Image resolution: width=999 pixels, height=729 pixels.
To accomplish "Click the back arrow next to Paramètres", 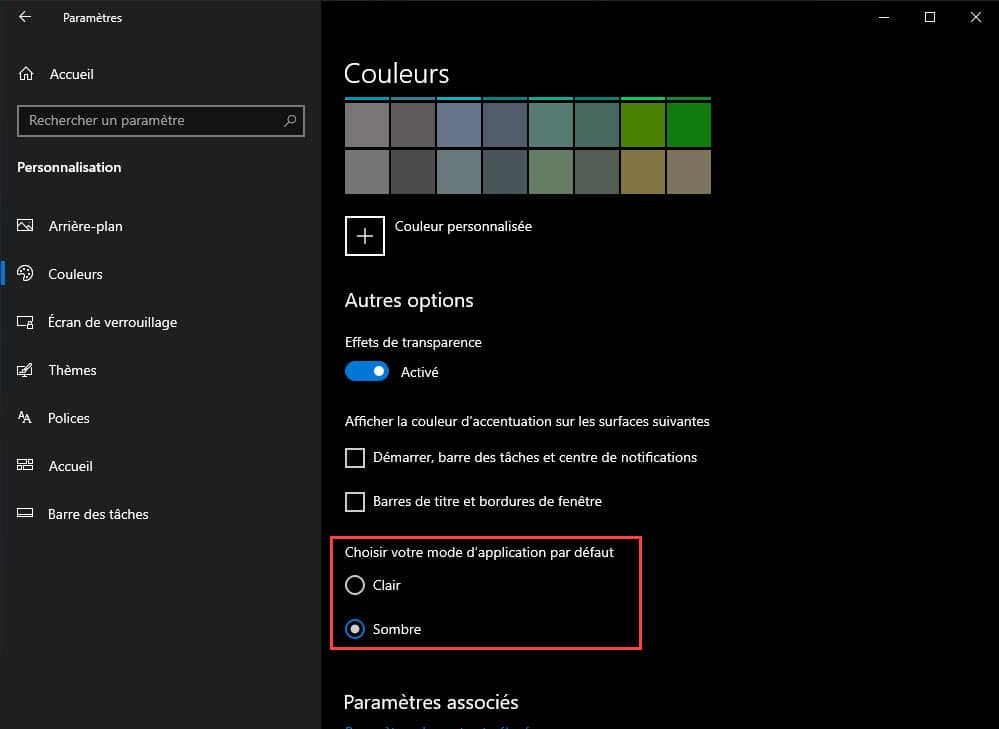I will [25, 17].
